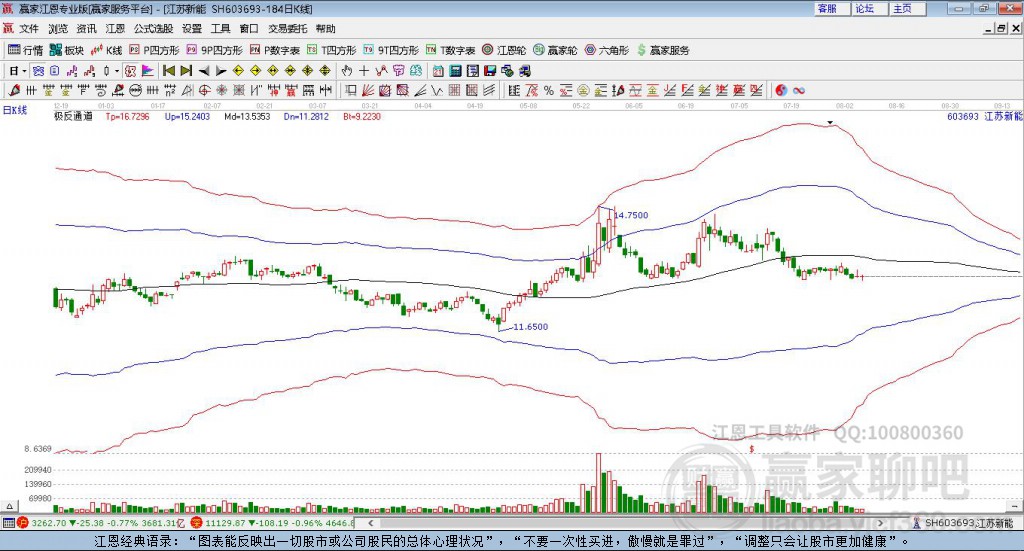Click the Bt=9.2230 value
The image size is (1024, 551).
362,116
